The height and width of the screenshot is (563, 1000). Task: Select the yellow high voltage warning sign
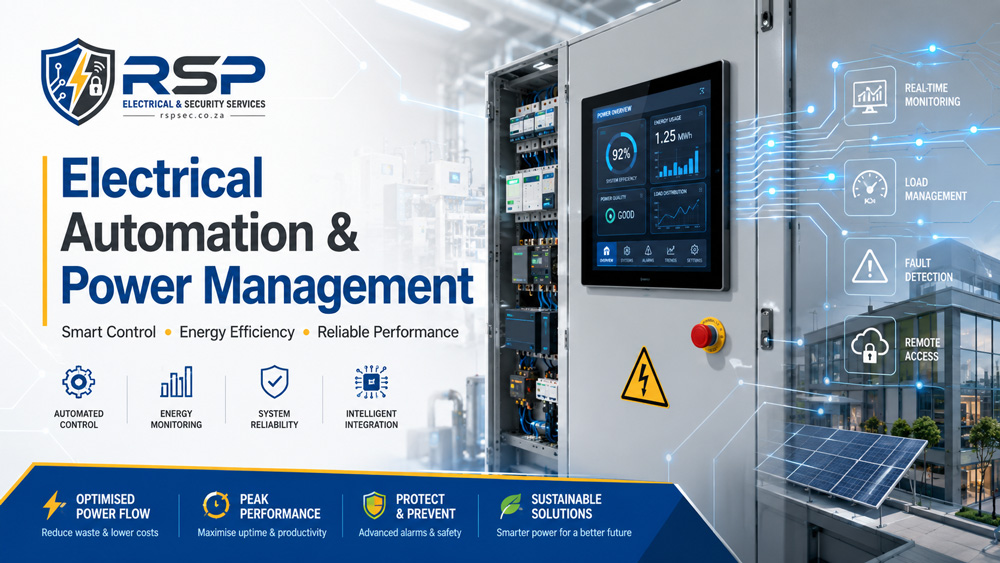tap(644, 377)
